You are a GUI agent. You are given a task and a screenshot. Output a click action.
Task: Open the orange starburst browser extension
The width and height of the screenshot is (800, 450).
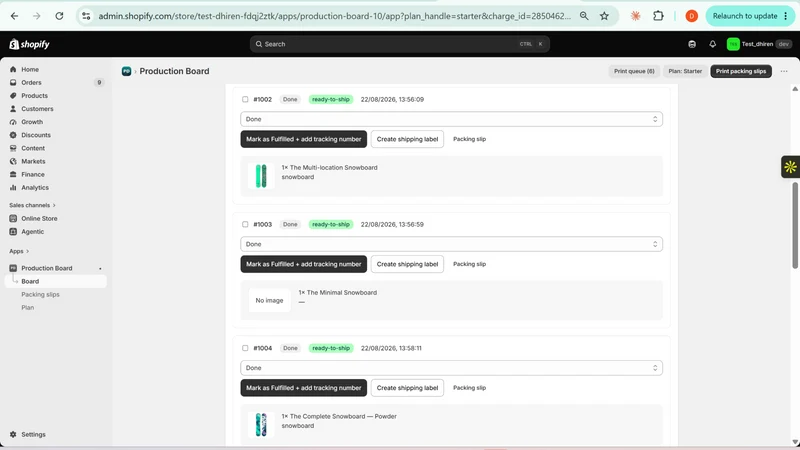pyautogui.click(x=636, y=16)
